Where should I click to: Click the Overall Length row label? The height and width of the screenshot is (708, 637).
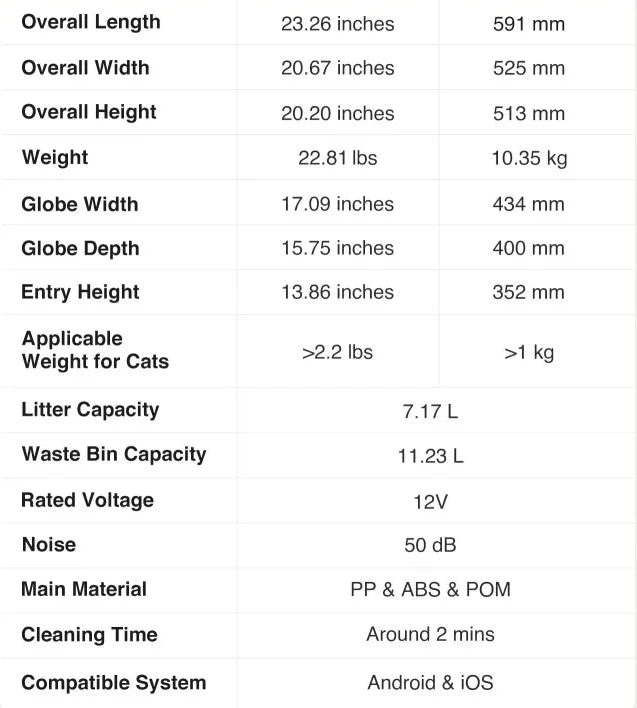(x=91, y=22)
